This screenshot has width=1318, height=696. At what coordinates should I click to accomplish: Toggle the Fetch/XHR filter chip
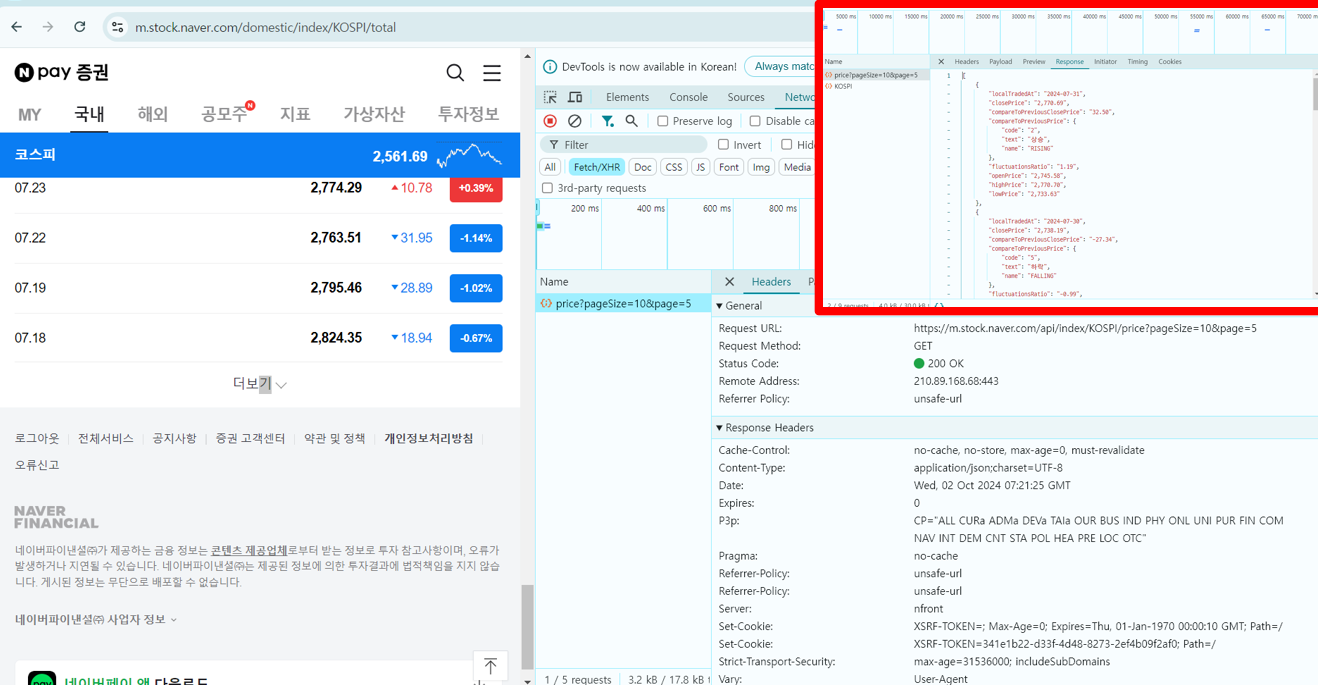point(596,167)
